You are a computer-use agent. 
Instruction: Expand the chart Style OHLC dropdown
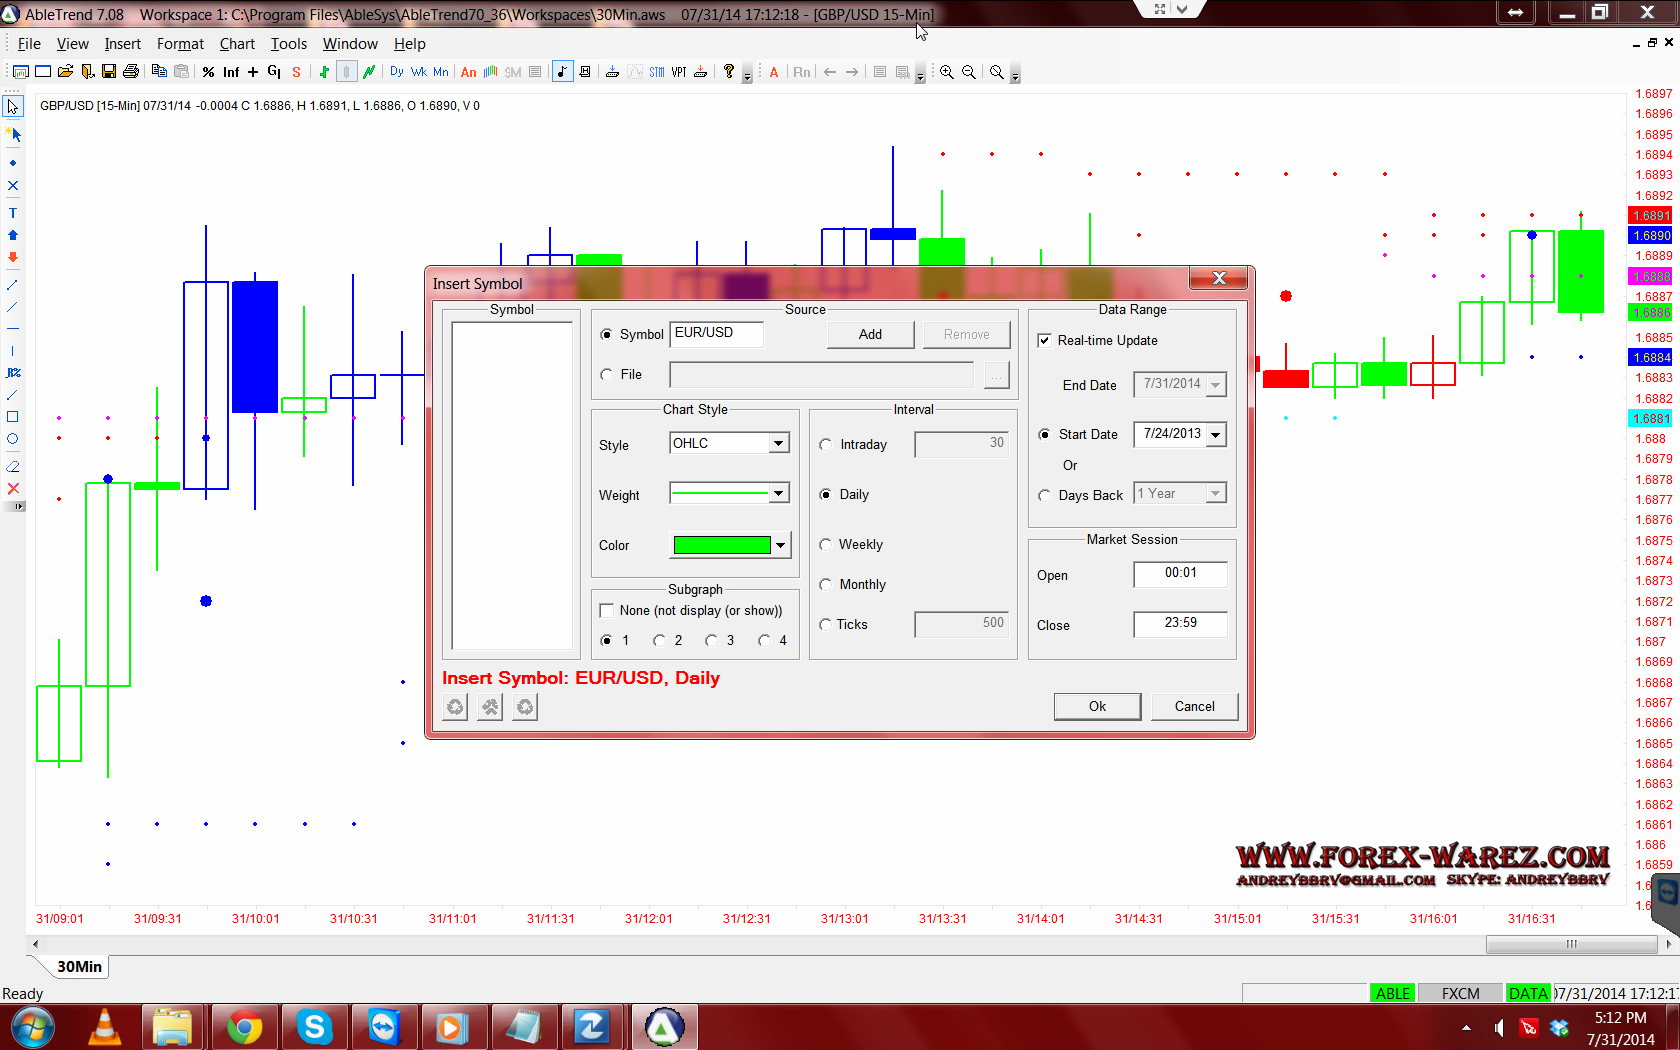tap(778, 444)
